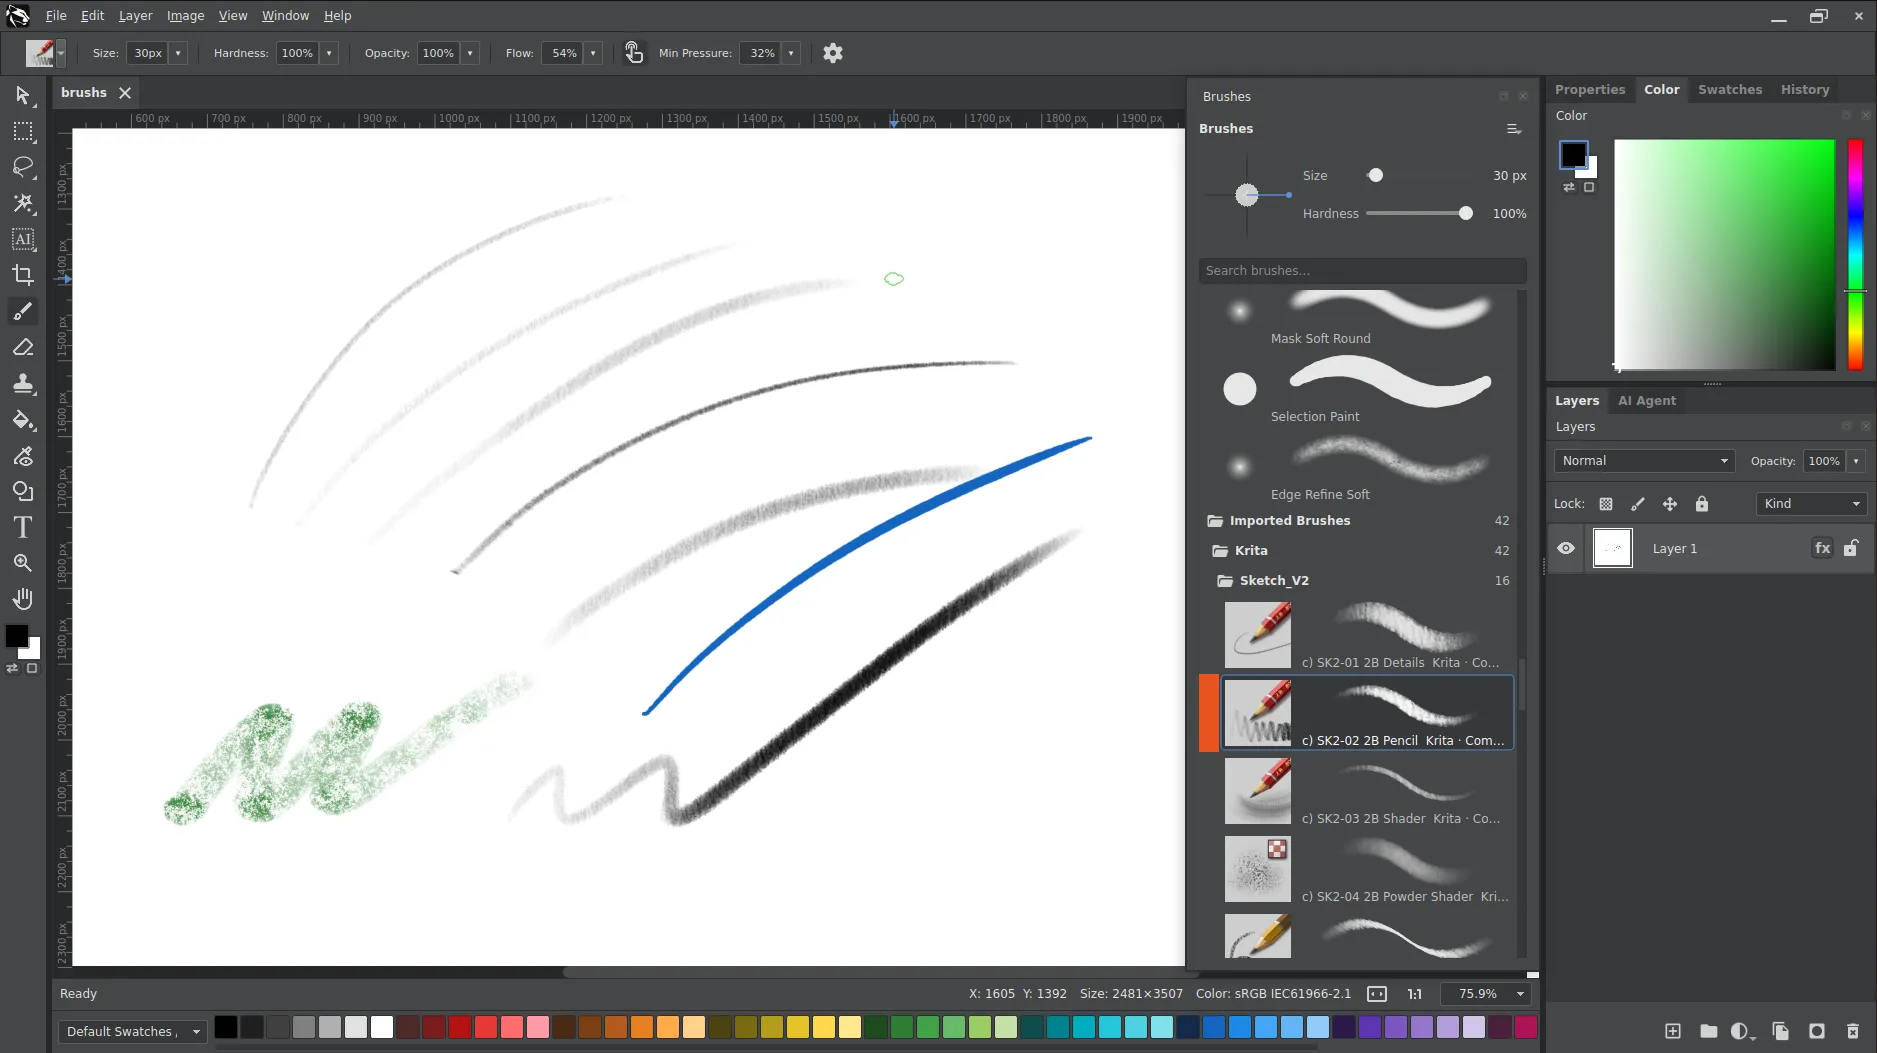Select the Eraser tool
Screen dimensions: 1877x1053
(23, 347)
